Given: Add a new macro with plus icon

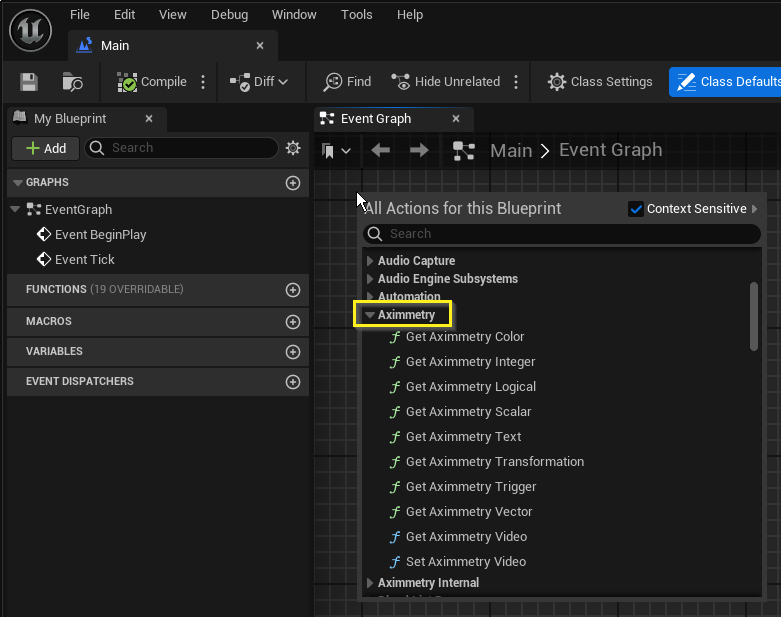Looking at the screenshot, I should click(293, 322).
